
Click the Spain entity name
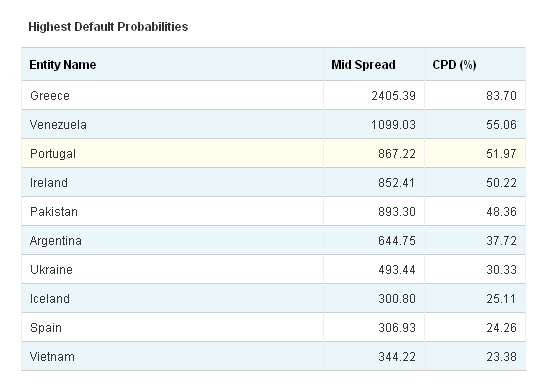46,328
